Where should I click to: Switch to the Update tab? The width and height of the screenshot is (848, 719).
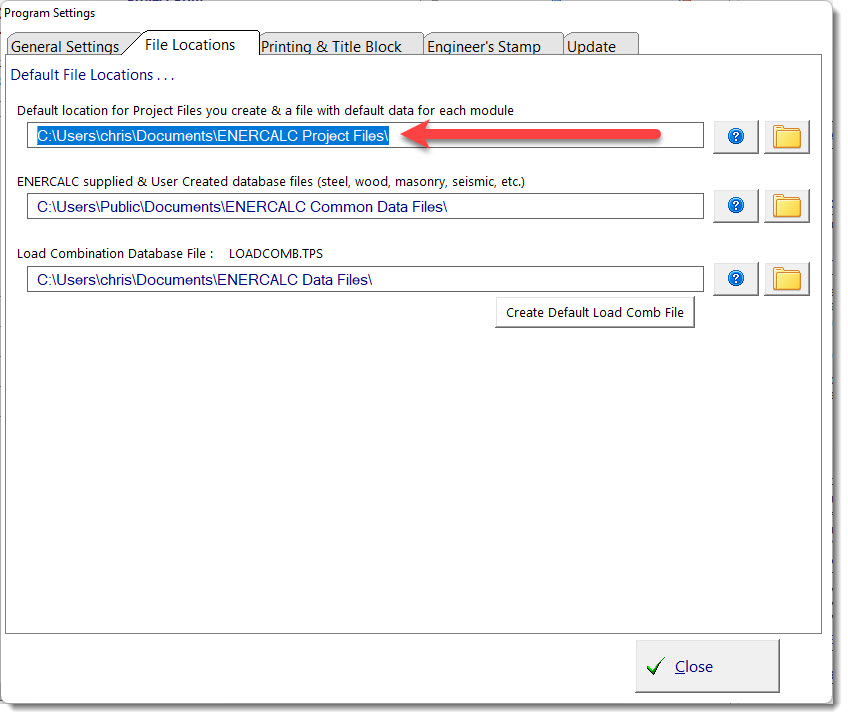[x=592, y=47]
